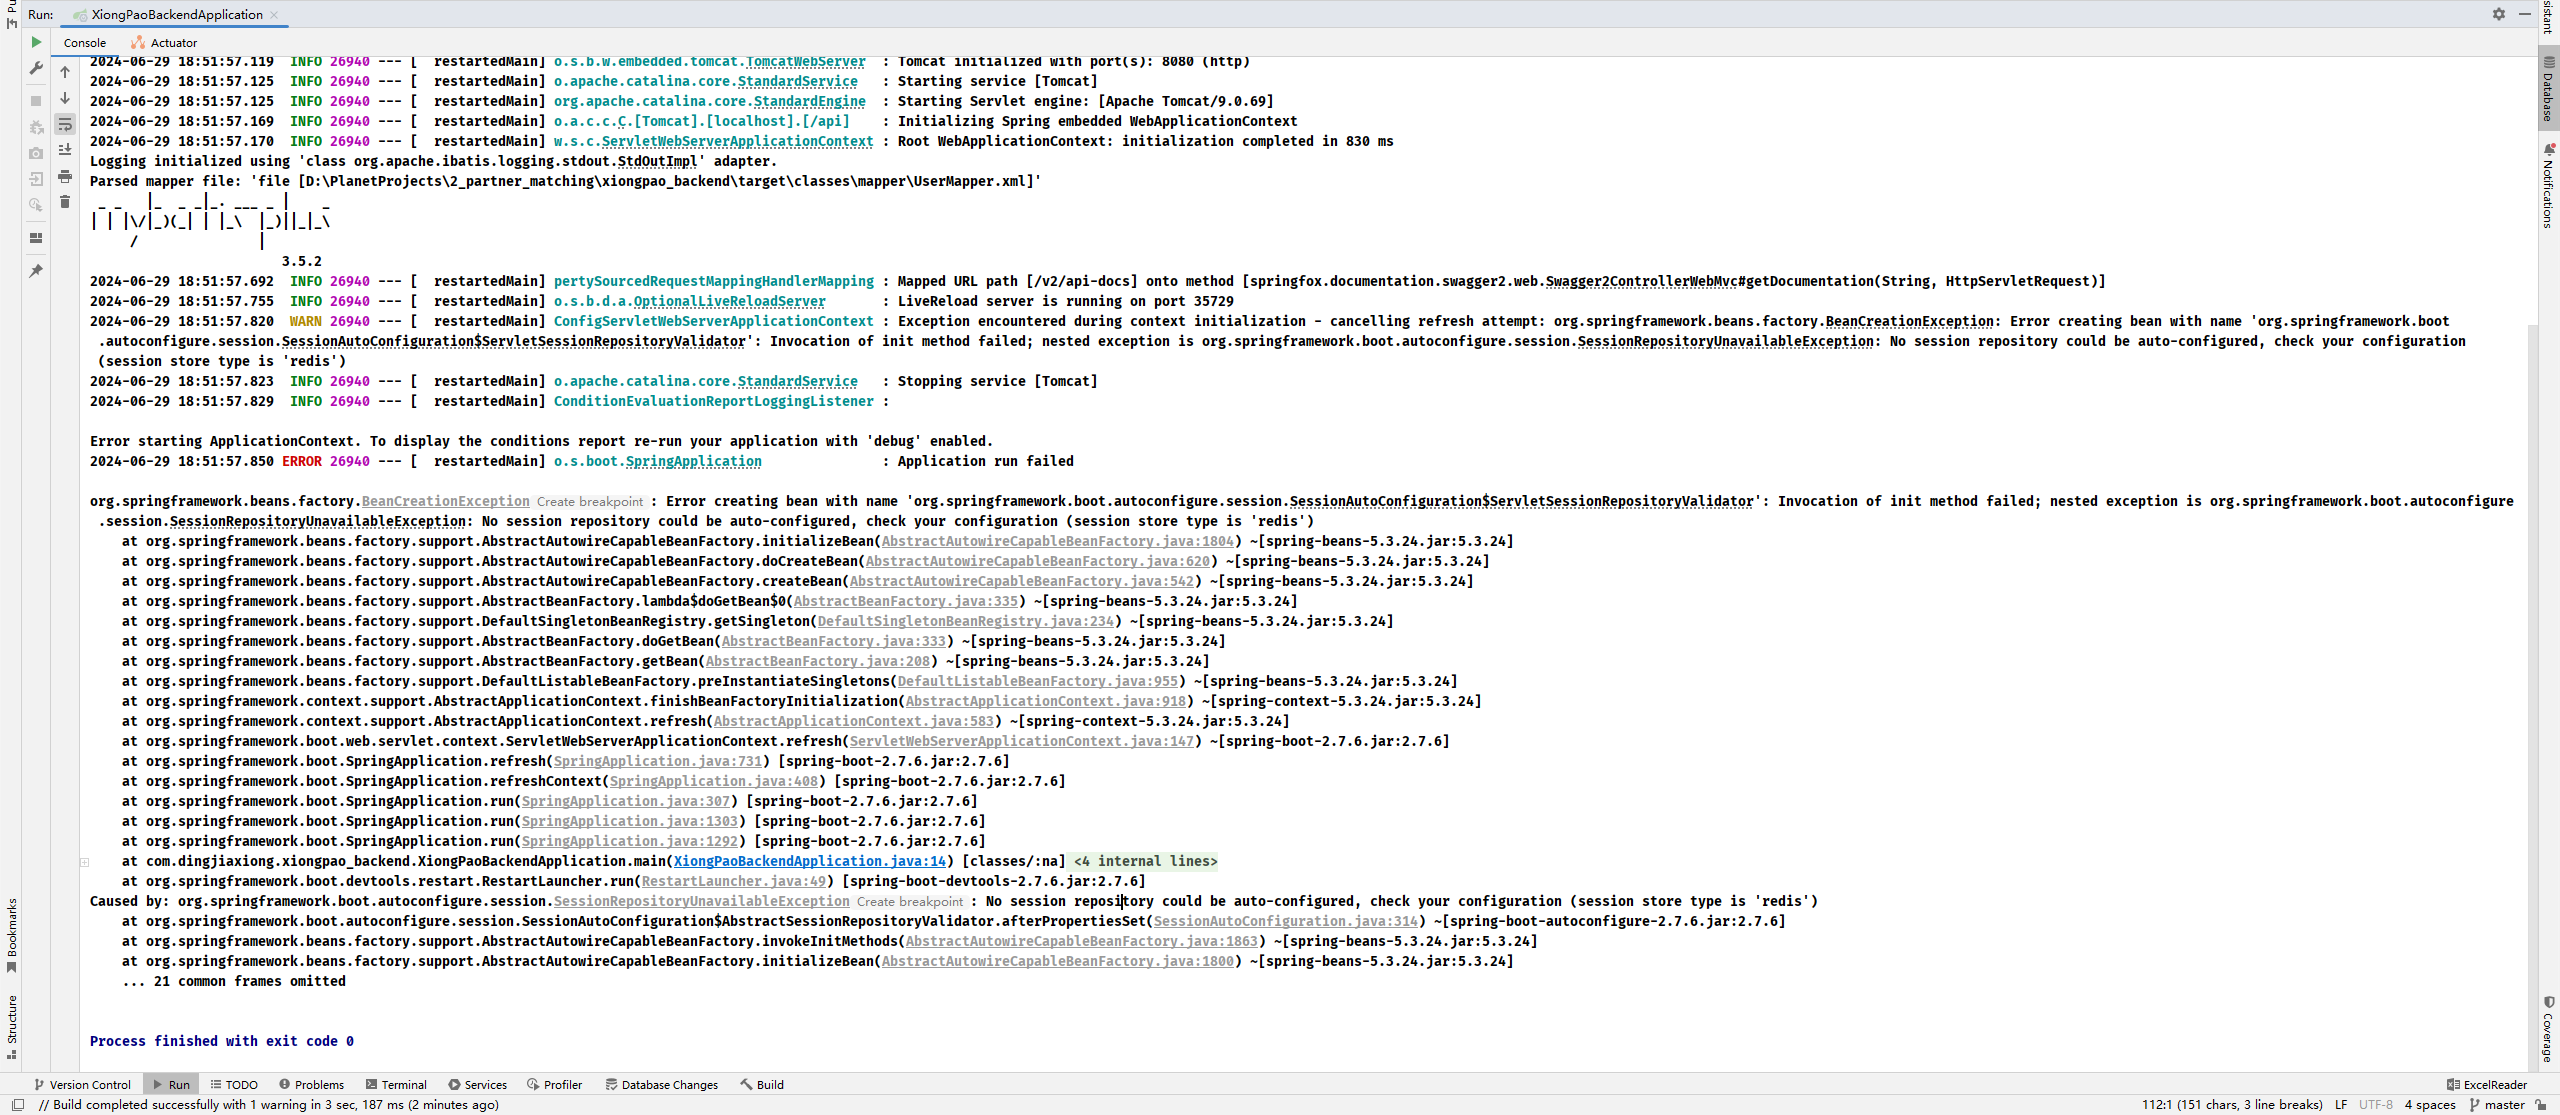The height and width of the screenshot is (1115, 2560).
Task: Open AbstractAutowireCapableBeanFactory.java:1804 link
Action: [1057, 541]
